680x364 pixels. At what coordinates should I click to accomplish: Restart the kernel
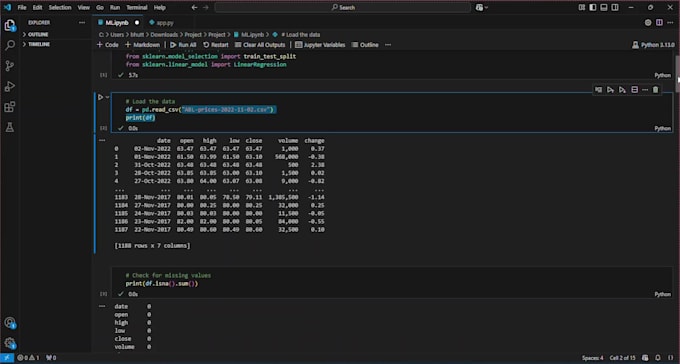(x=216, y=45)
